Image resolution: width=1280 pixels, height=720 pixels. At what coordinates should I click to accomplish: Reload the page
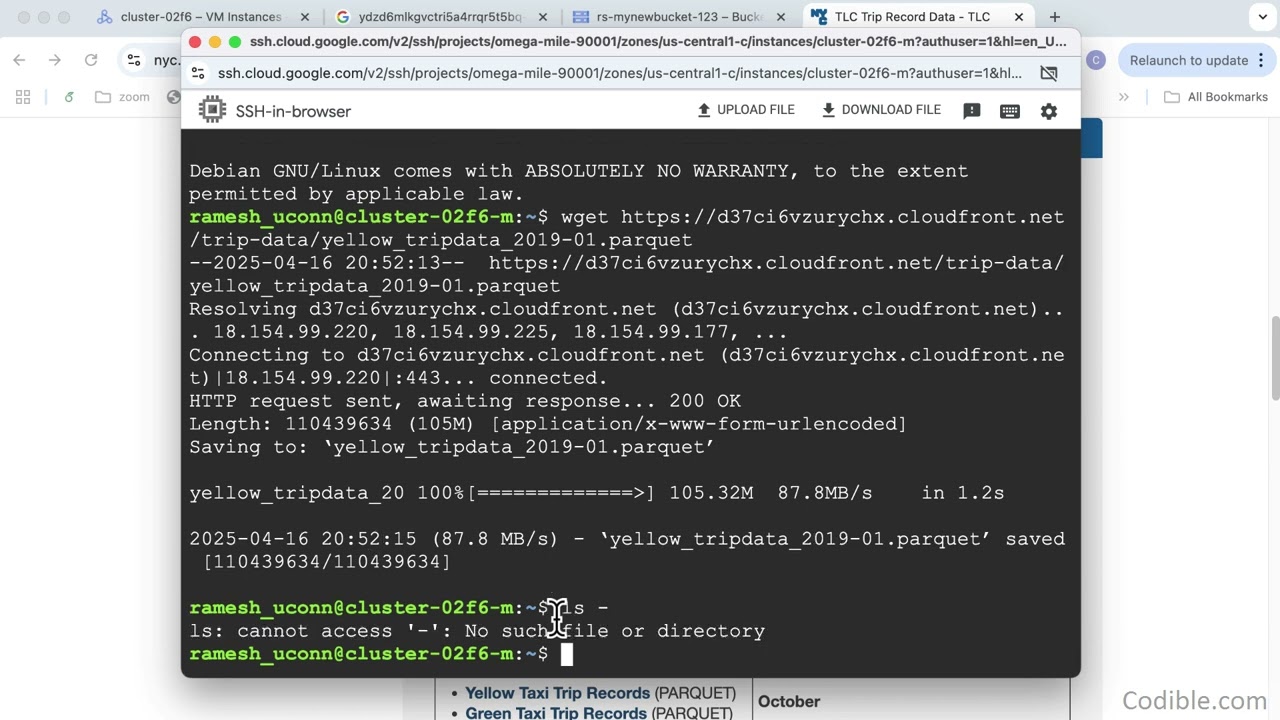[x=91, y=60]
